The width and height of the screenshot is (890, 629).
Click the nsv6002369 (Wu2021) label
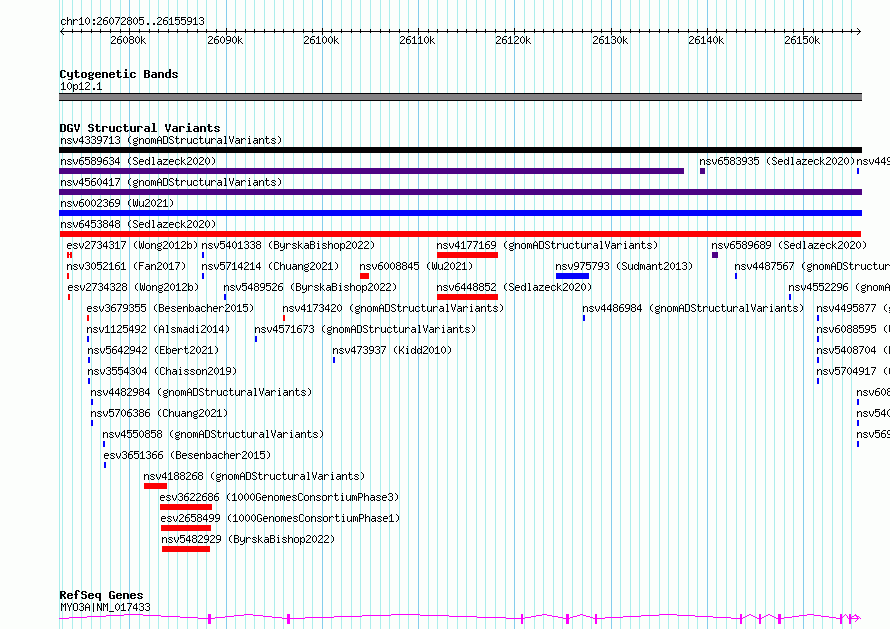pyautogui.click(x=117, y=203)
